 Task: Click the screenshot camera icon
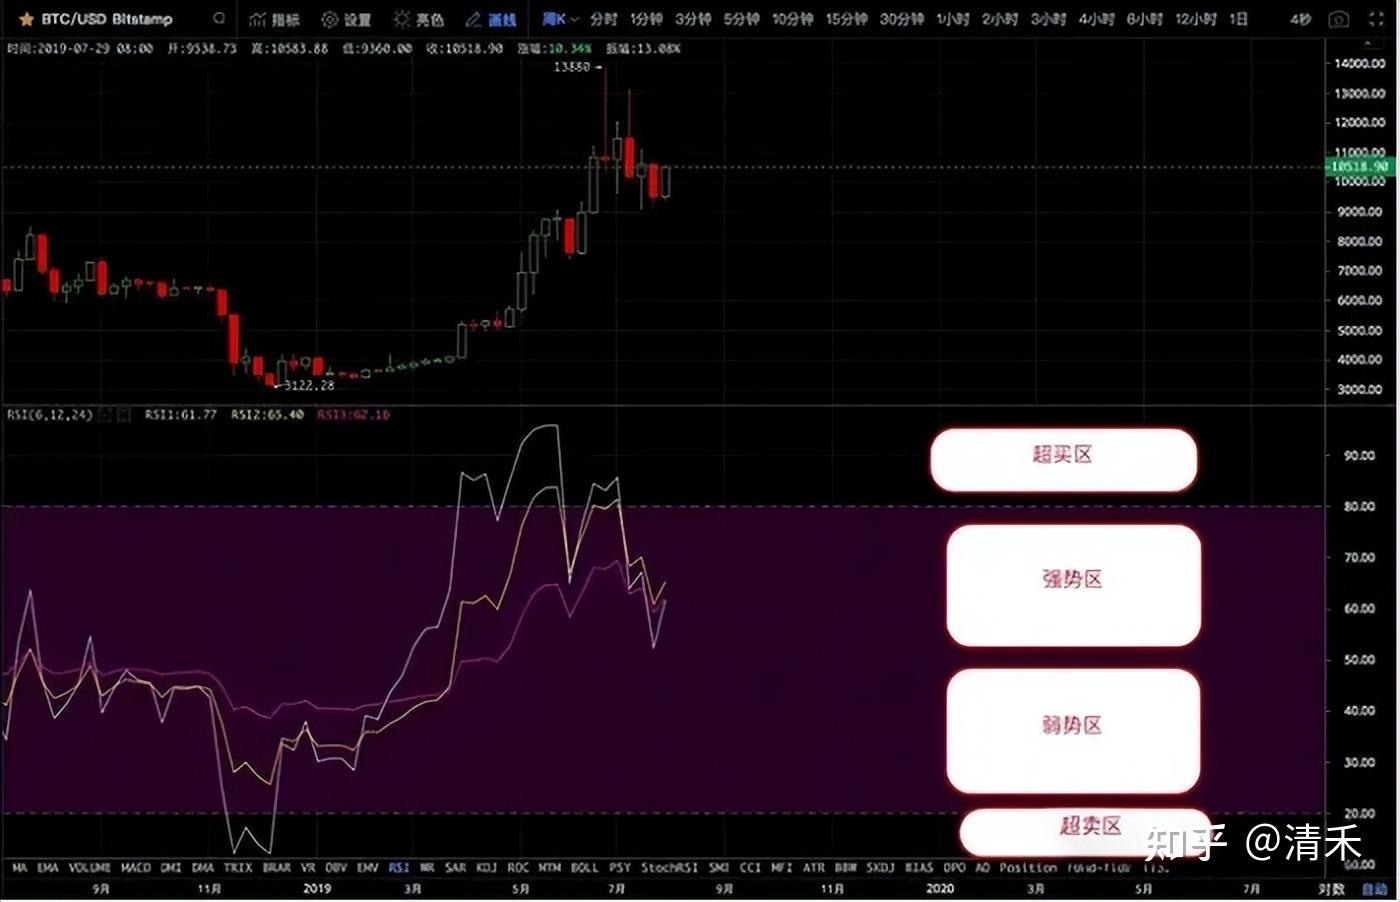1338,18
